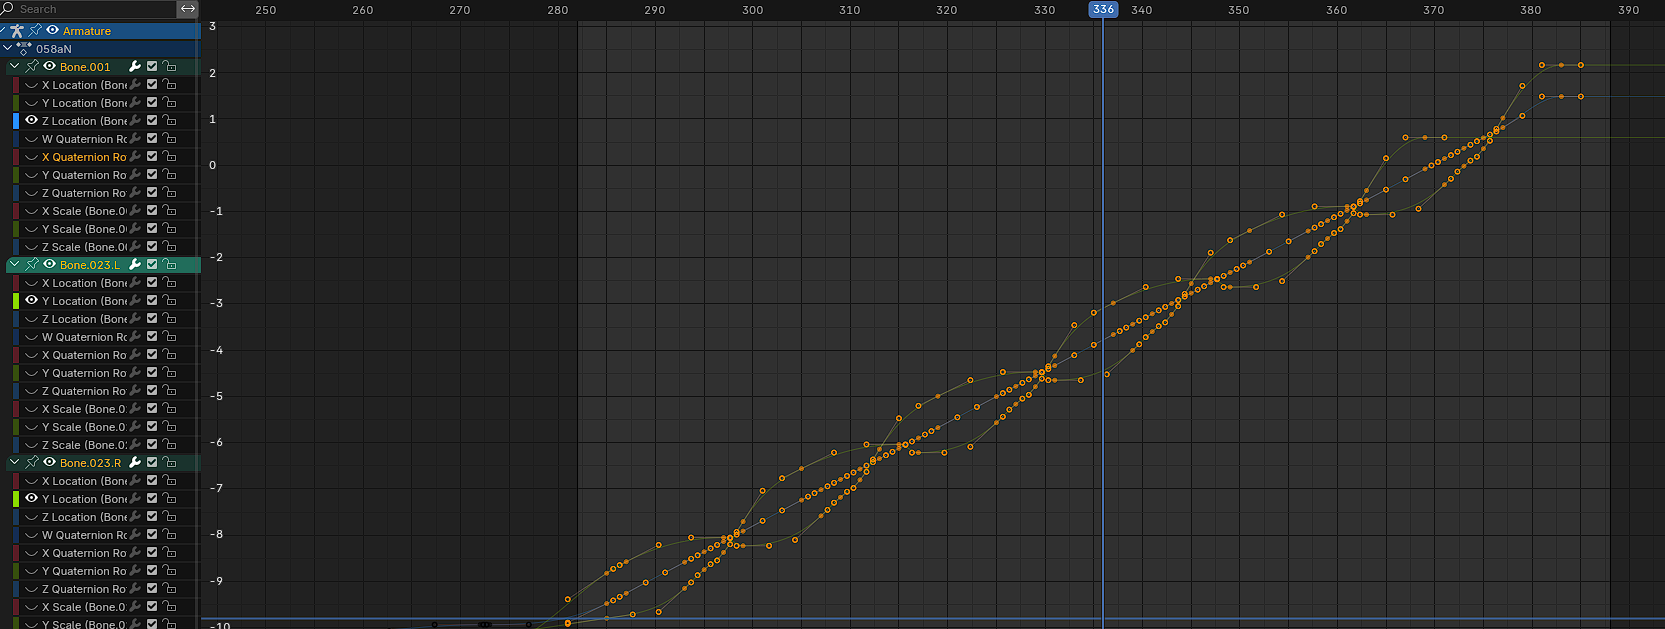Lock the Bone.023.L X Quaternion channel

point(170,355)
